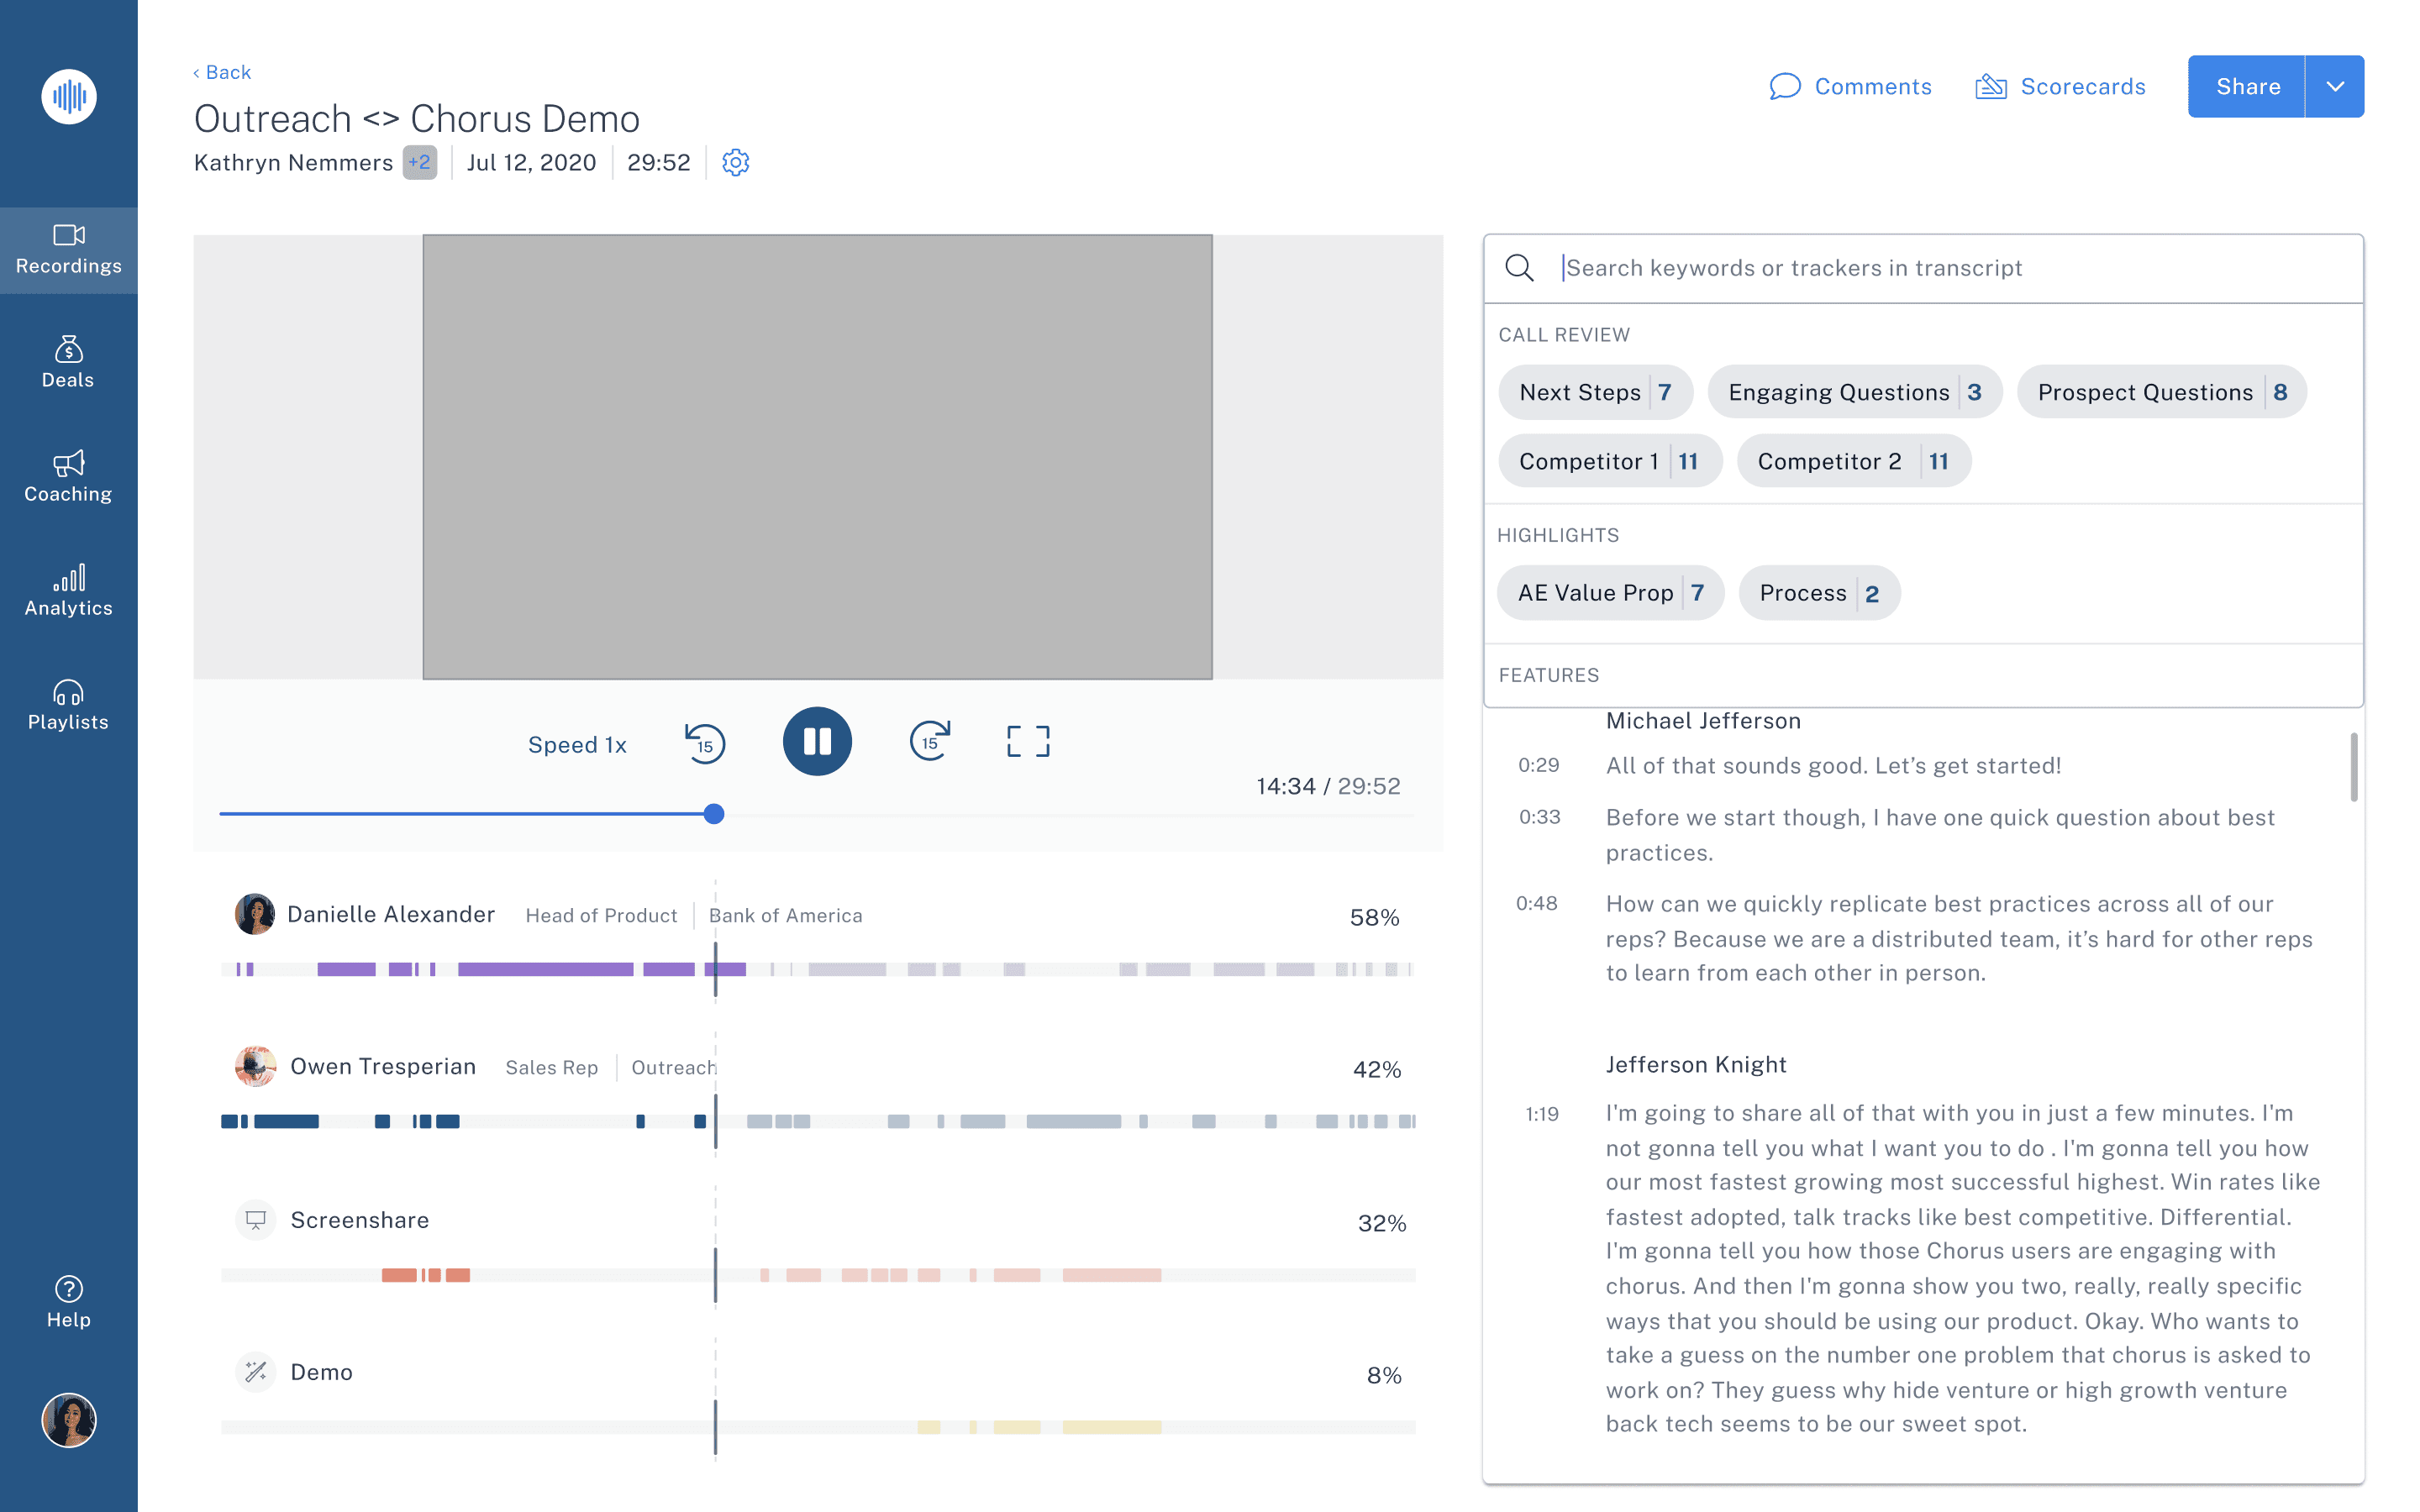Toggle the Competitor 1 tracker chip

pos(1608,461)
